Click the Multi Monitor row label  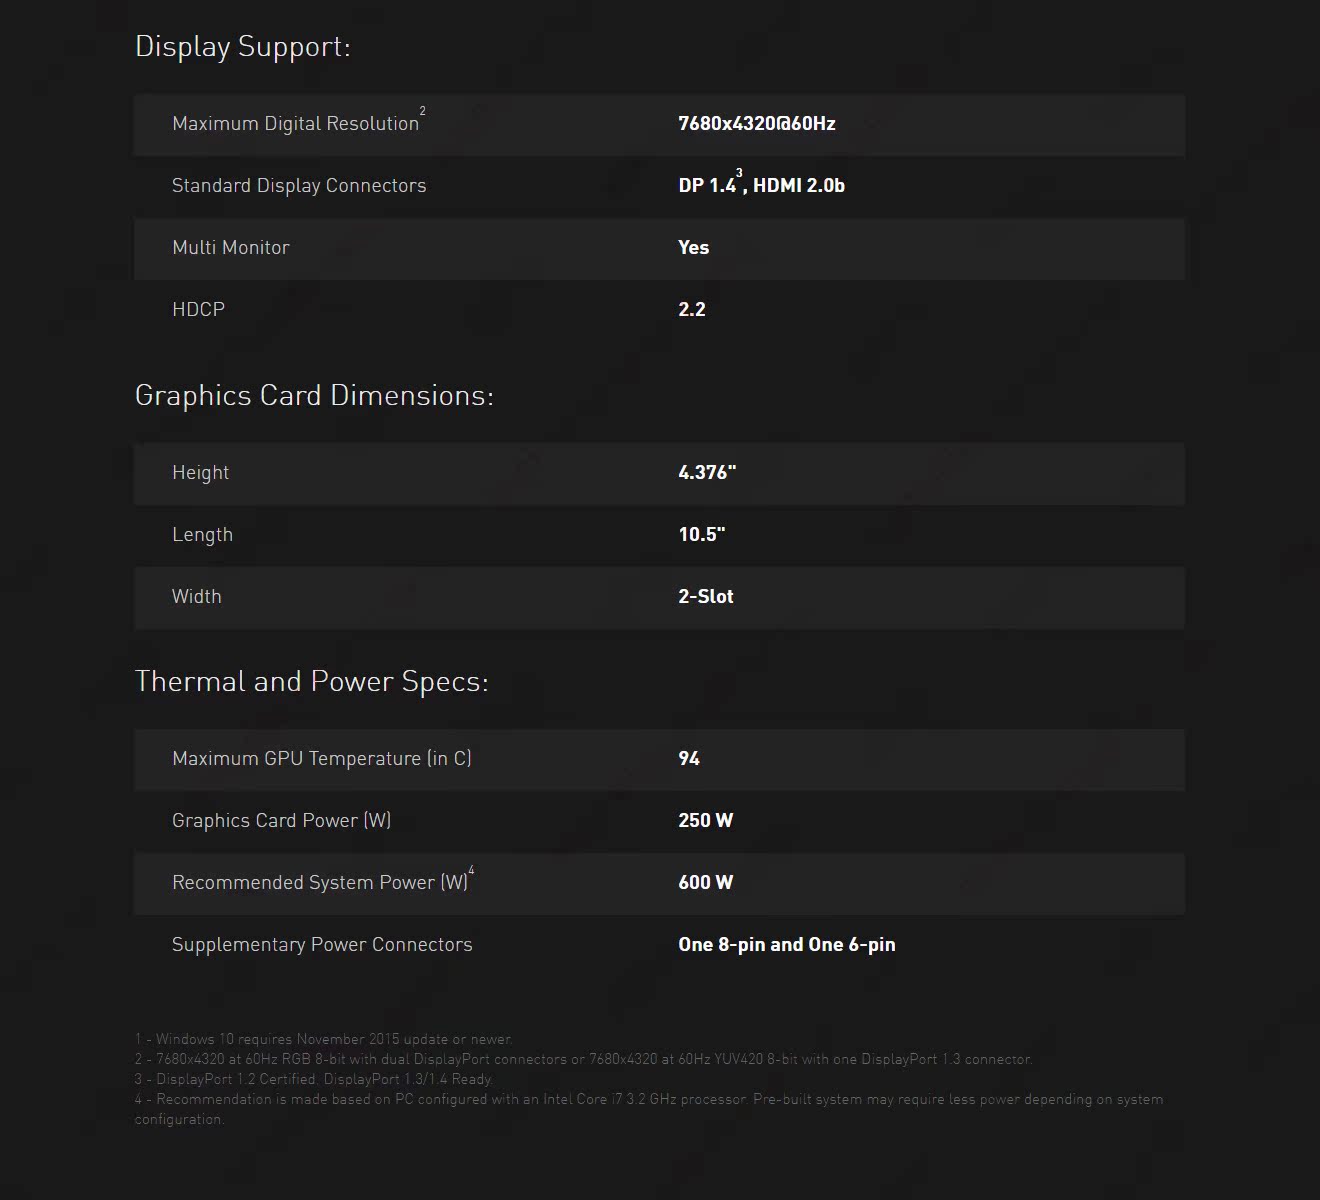(x=231, y=248)
